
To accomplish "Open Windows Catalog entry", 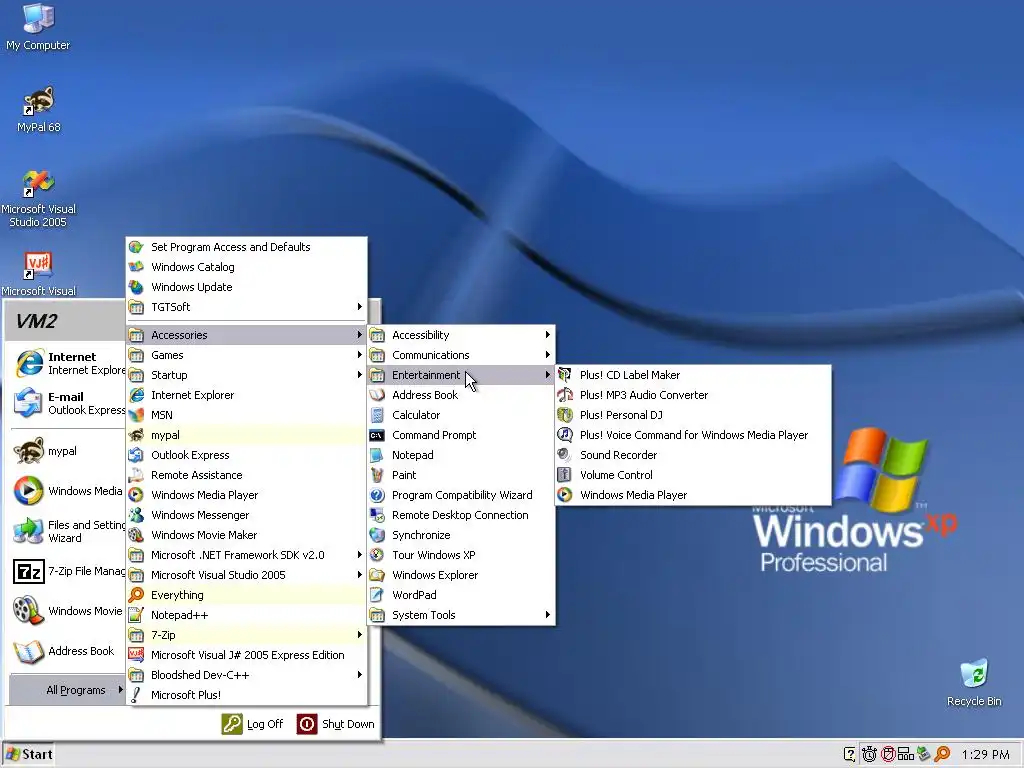I will pos(246,267).
